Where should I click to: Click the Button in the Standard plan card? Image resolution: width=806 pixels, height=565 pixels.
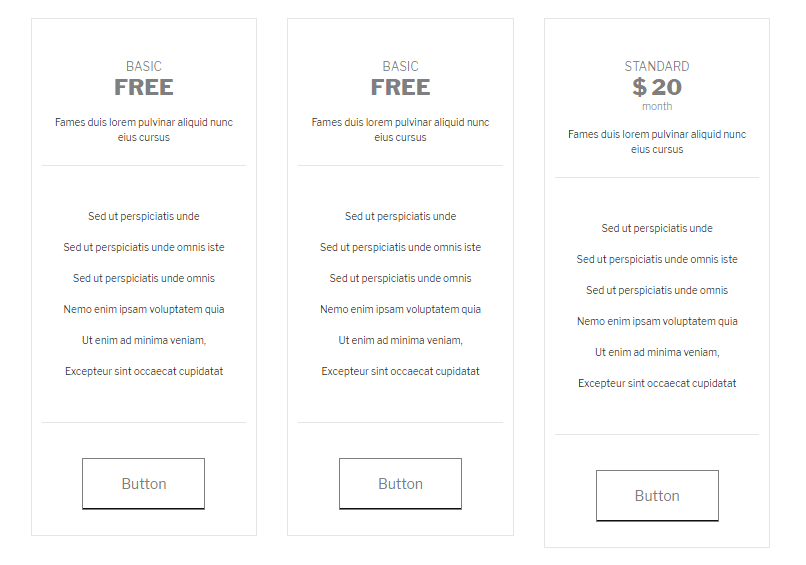point(657,496)
